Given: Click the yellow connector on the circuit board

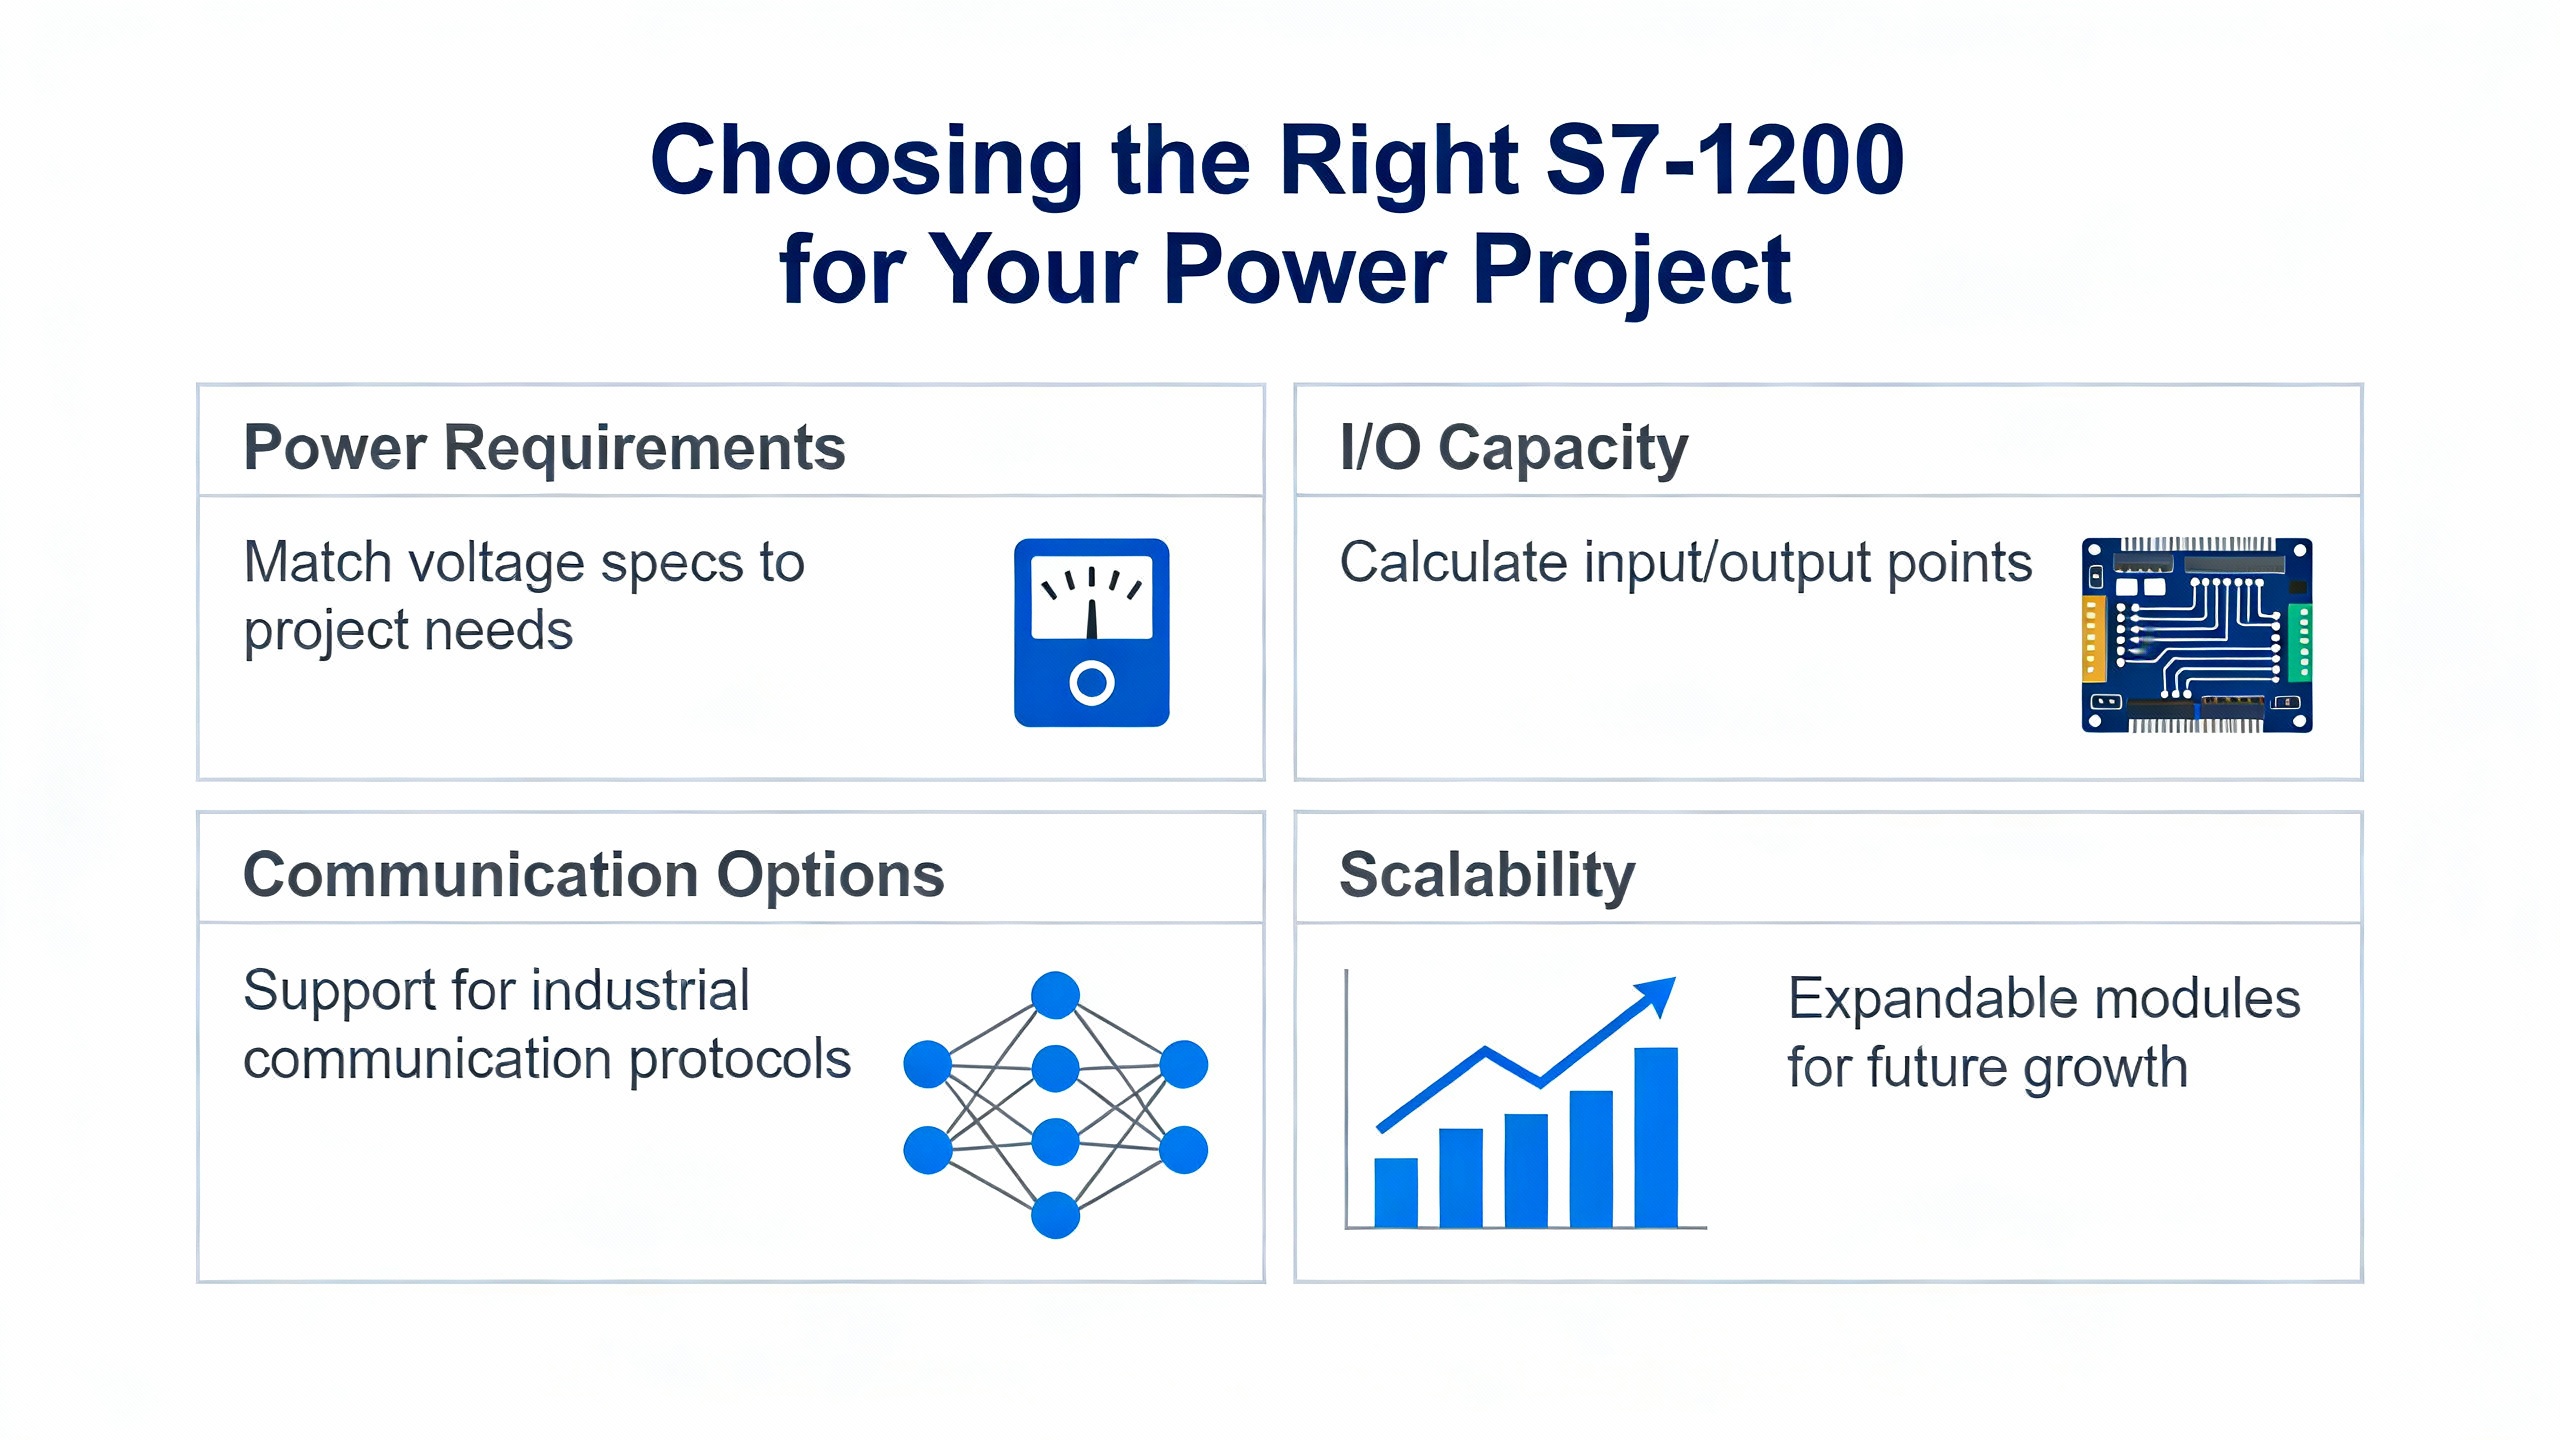Looking at the screenshot, I should 2093,640.
